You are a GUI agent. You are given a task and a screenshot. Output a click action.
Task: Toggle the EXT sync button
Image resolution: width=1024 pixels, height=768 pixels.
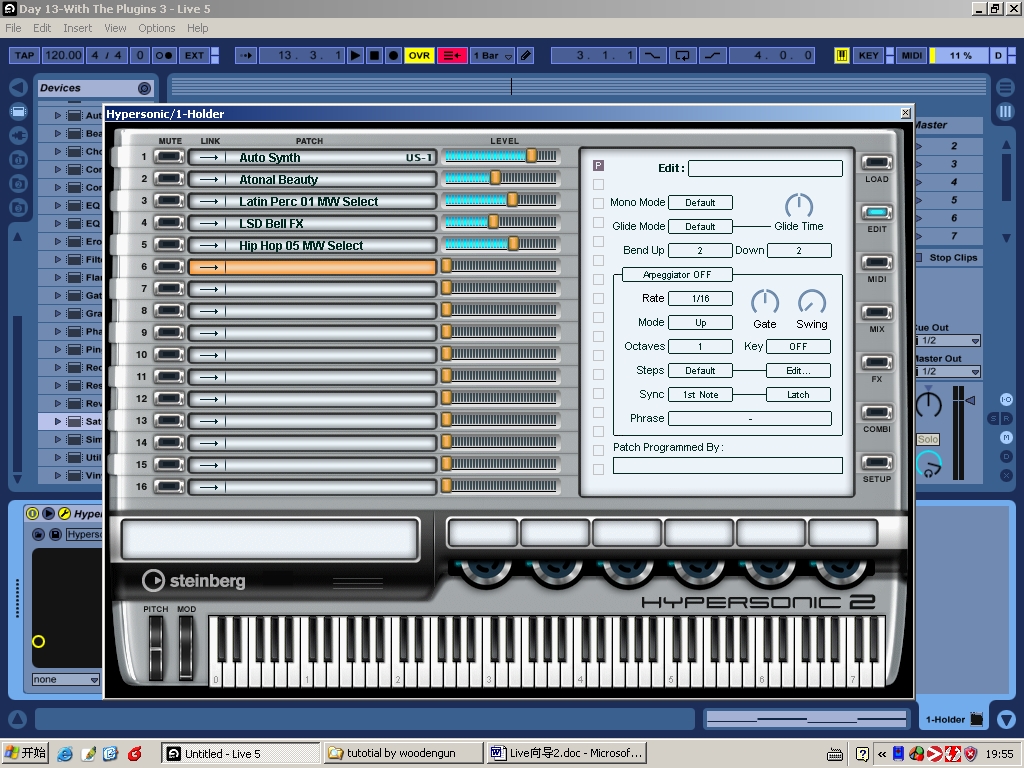pyautogui.click(x=195, y=56)
